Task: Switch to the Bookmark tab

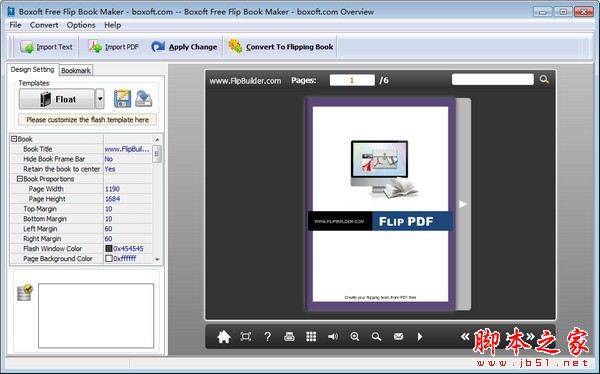Action: [76, 70]
